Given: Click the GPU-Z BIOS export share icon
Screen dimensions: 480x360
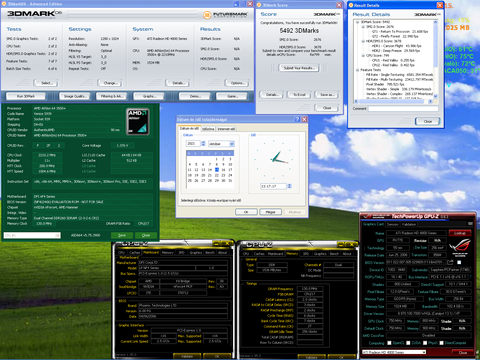Looking at the screenshot, I should 450,262.
